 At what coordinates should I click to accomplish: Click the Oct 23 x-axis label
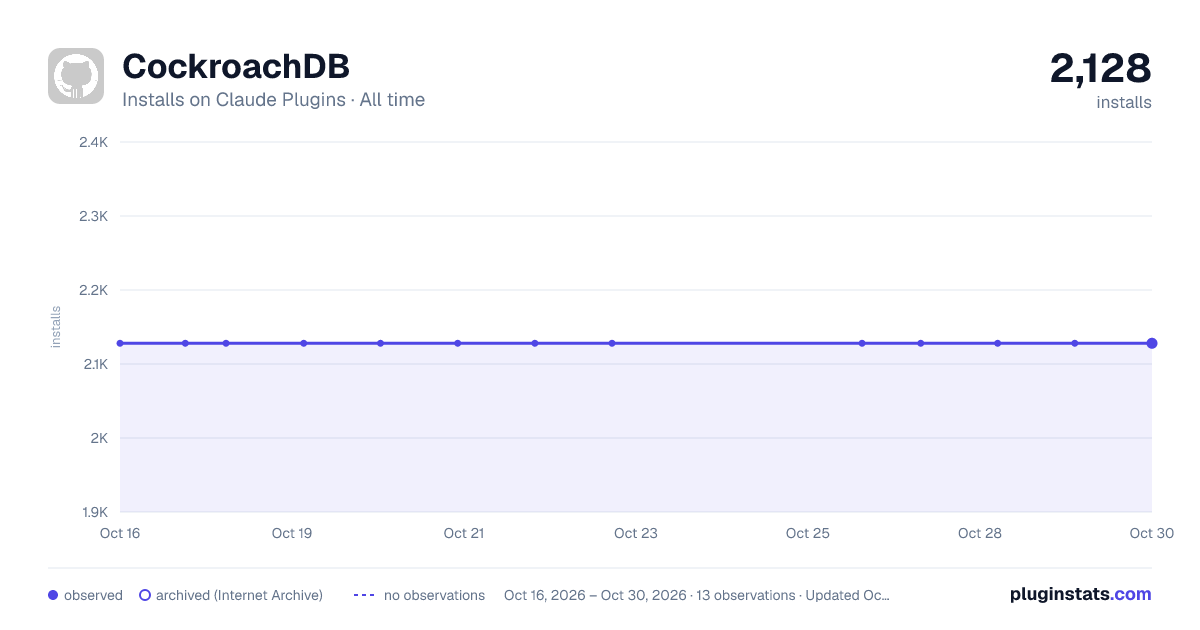[636, 533]
